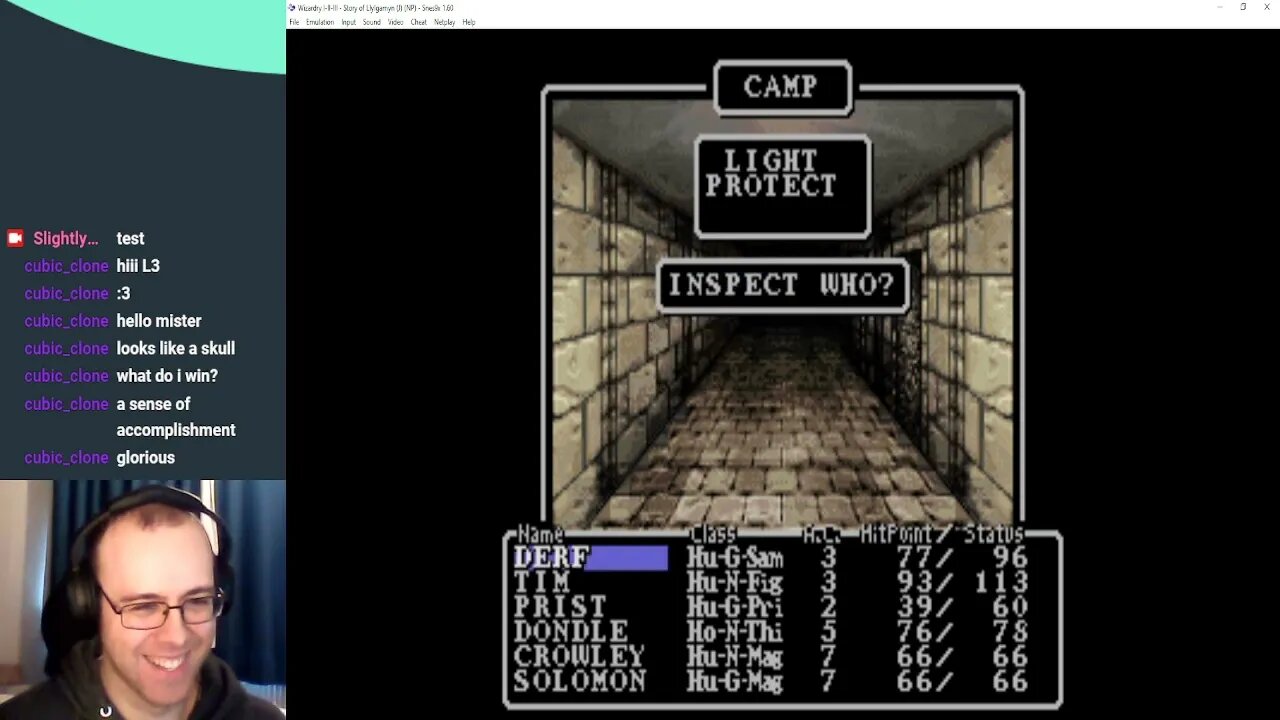Image resolution: width=1280 pixels, height=720 pixels.
Task: Open the Sound menu
Action: (371, 22)
